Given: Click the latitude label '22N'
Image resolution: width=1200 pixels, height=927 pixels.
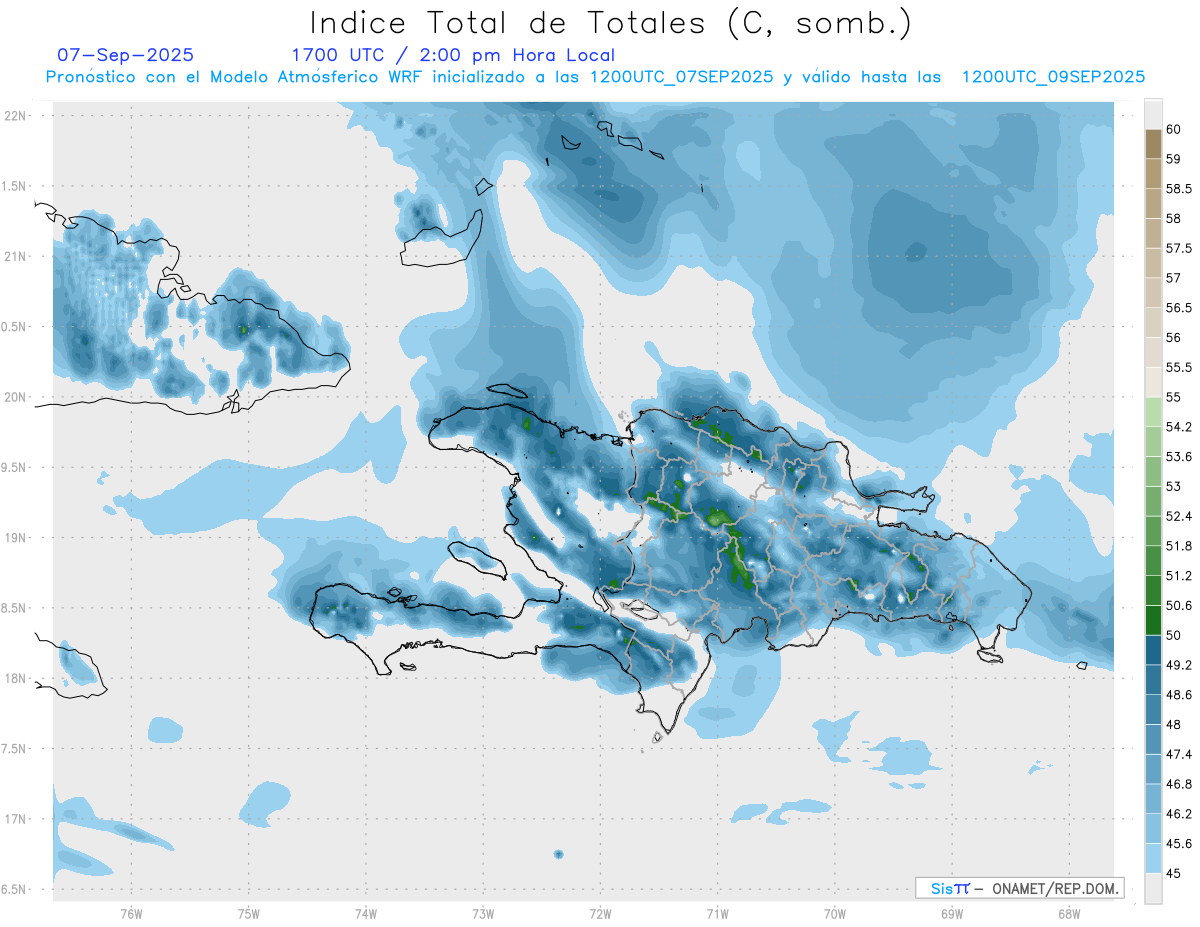Looking at the screenshot, I should [16, 116].
